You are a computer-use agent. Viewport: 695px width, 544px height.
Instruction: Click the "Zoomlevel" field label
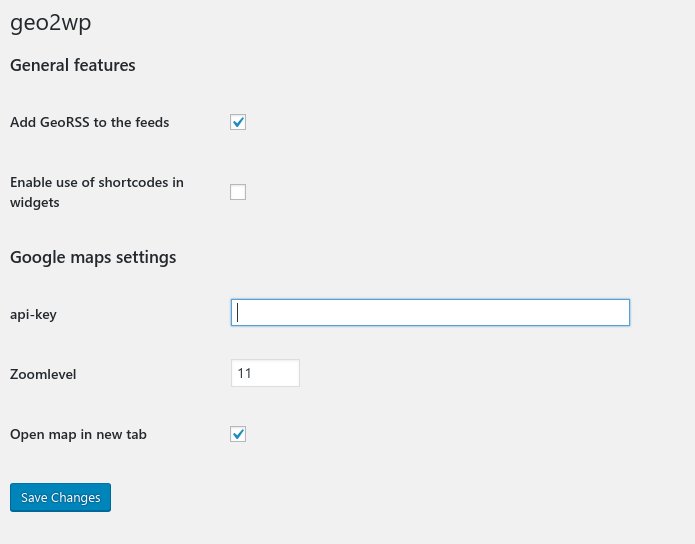pyautogui.click(x=43, y=375)
